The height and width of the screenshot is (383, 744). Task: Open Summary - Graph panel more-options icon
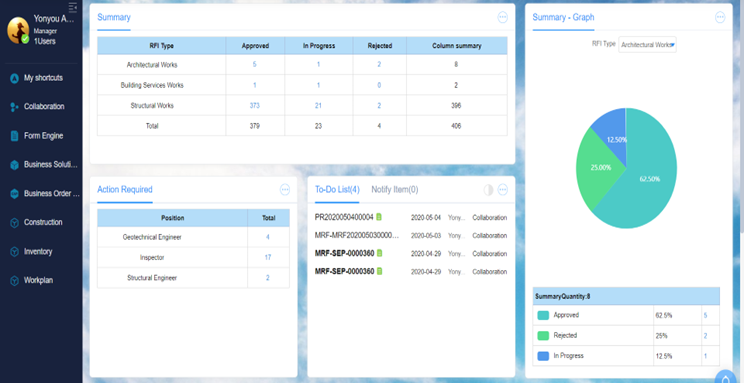point(720,18)
